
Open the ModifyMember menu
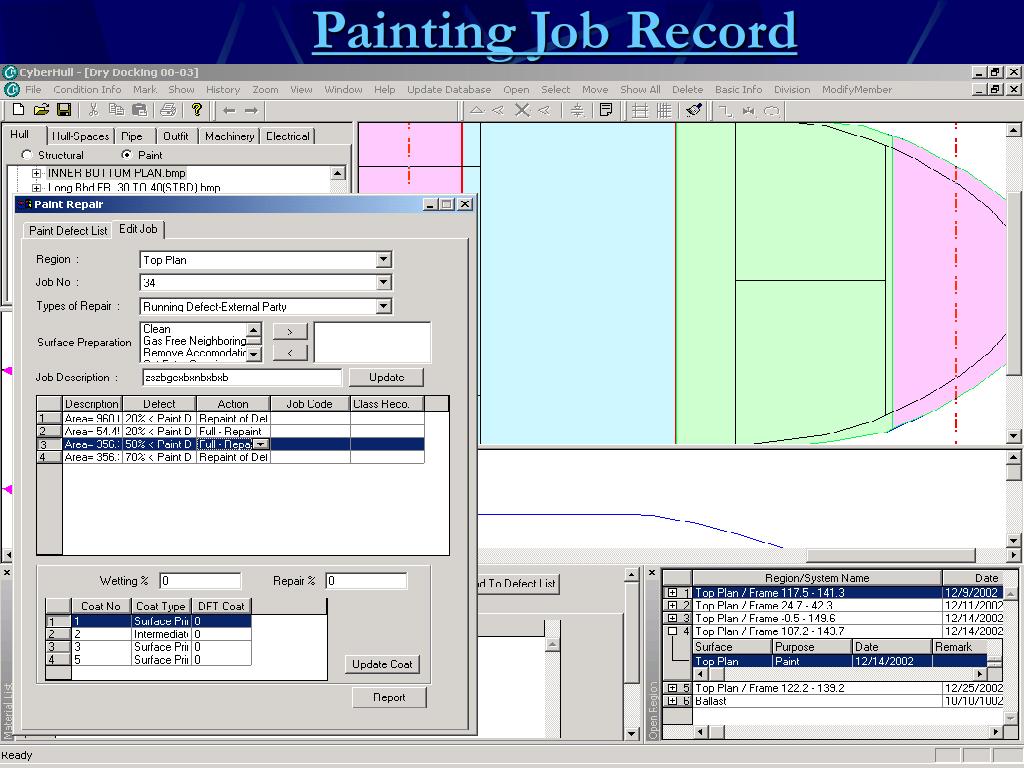click(x=857, y=89)
